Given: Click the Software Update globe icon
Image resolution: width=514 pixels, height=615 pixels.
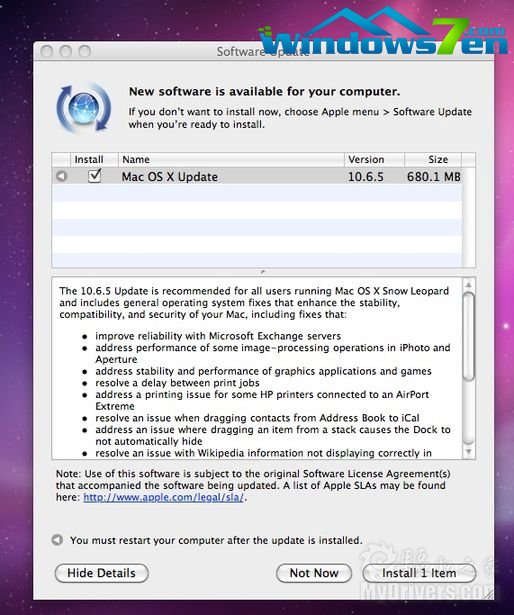Looking at the screenshot, I should tap(84, 107).
